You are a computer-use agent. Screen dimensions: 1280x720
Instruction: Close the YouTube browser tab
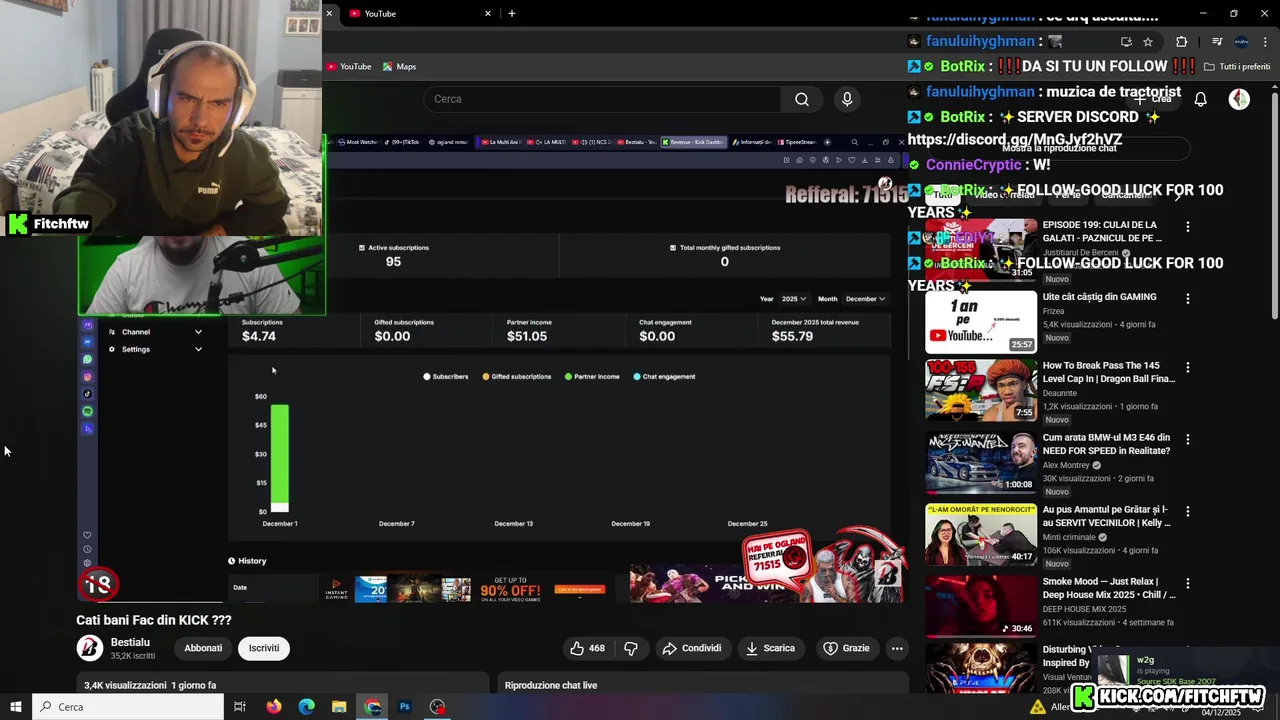click(488, 14)
